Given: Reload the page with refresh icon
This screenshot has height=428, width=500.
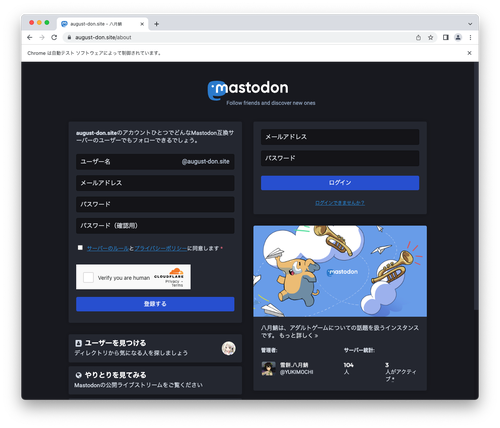Looking at the screenshot, I should (x=54, y=37).
